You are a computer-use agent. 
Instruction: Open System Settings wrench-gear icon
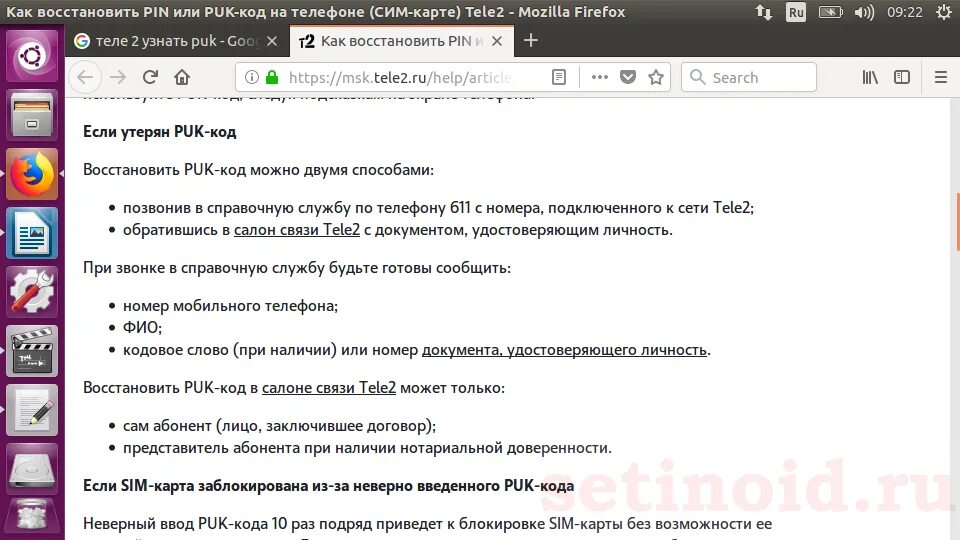pos(32,292)
